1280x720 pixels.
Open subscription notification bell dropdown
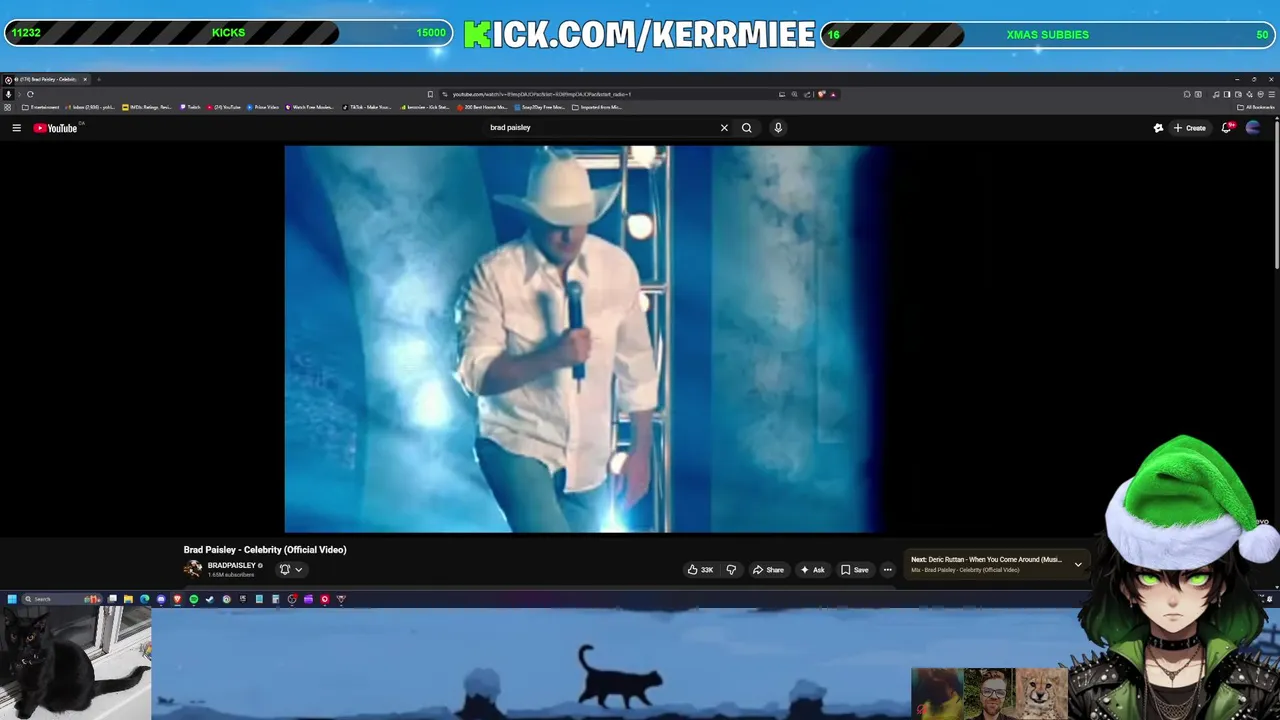(x=291, y=570)
